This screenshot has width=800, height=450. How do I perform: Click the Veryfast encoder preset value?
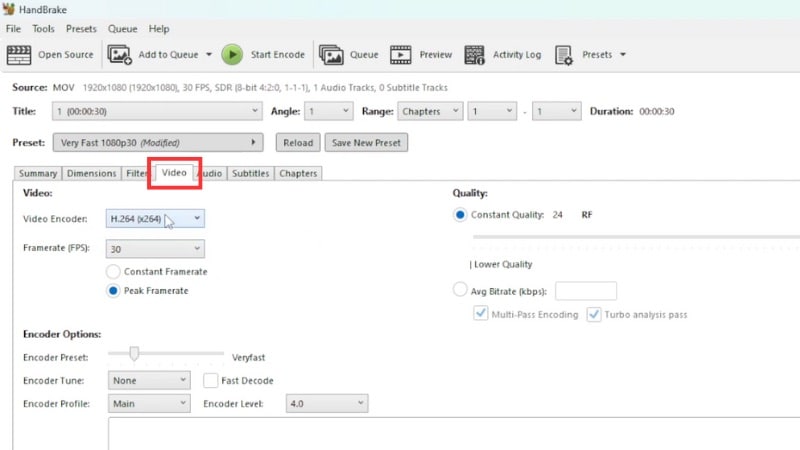[248, 358]
